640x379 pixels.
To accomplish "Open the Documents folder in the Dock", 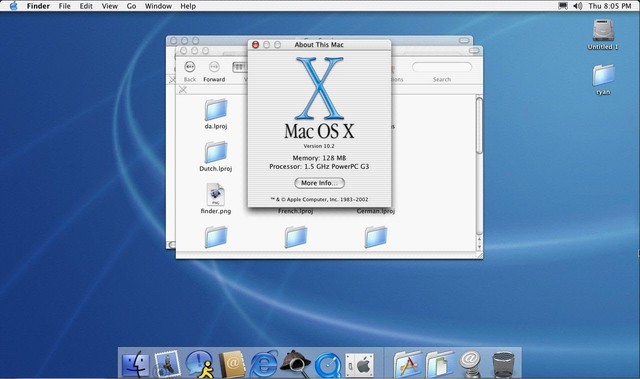I will click(x=439, y=363).
